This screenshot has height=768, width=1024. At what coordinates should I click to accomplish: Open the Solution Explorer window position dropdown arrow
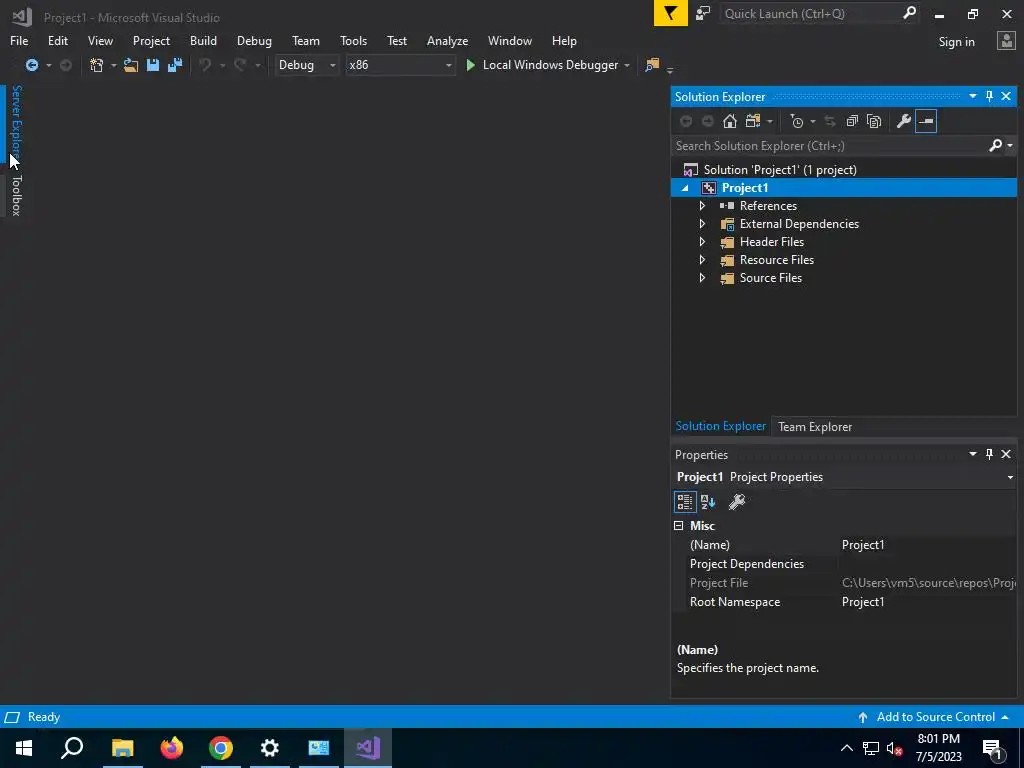pyautogui.click(x=972, y=96)
